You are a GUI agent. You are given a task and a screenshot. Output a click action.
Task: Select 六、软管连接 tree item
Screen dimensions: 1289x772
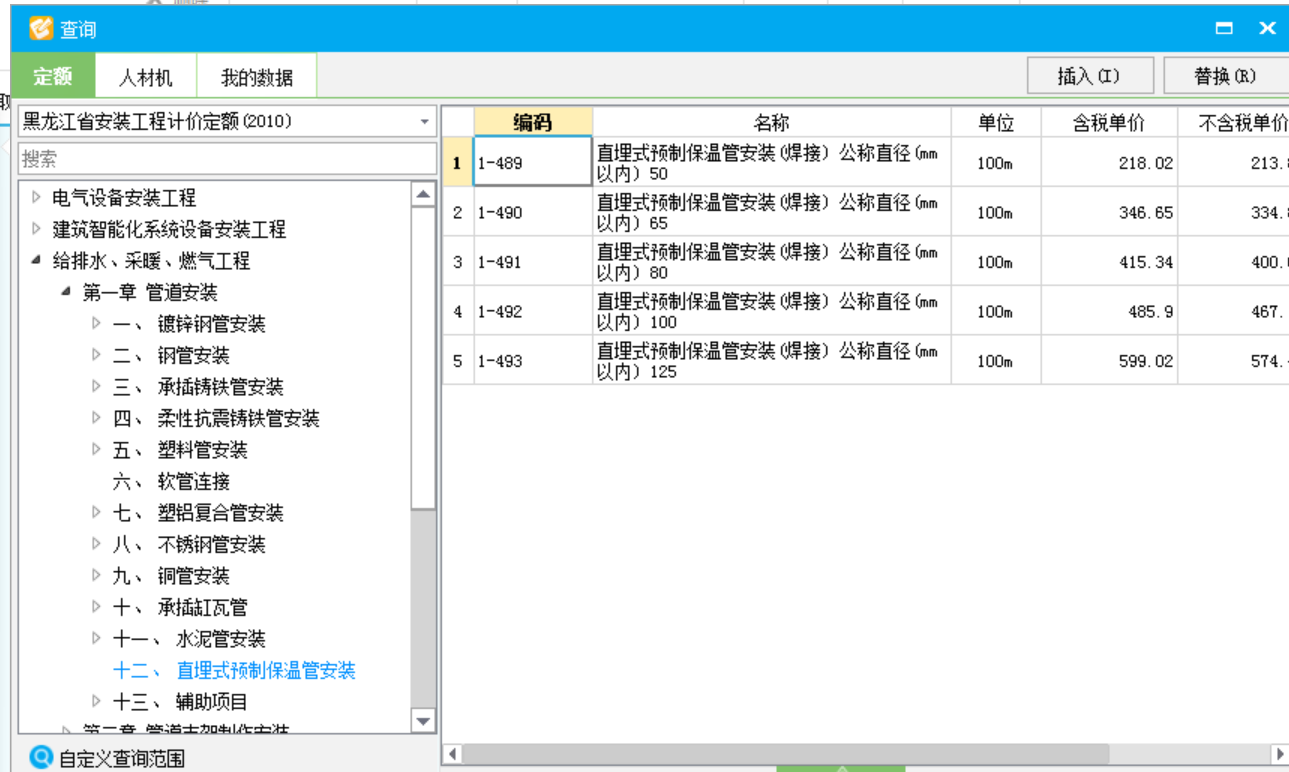171,481
